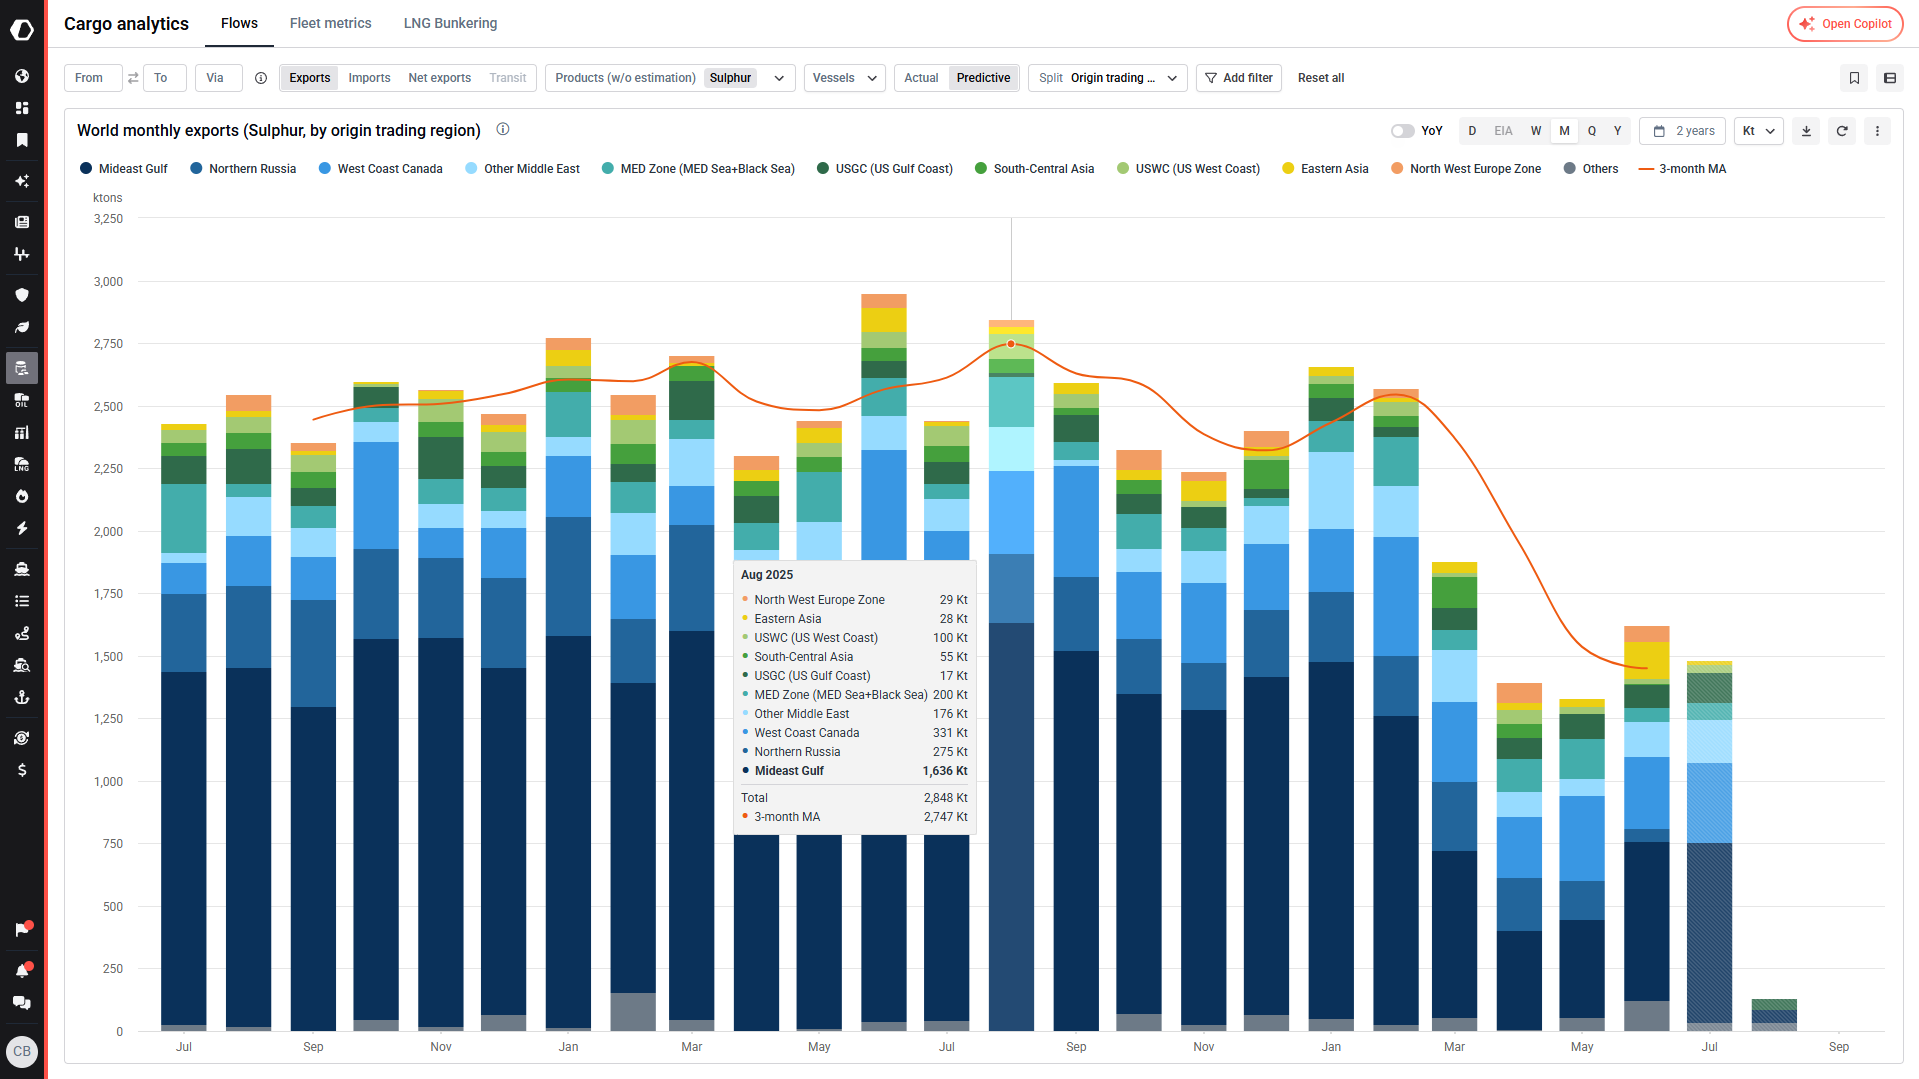Click Open Copilot button
Image resolution: width=1919 pixels, height=1079 pixels.
click(x=1845, y=24)
